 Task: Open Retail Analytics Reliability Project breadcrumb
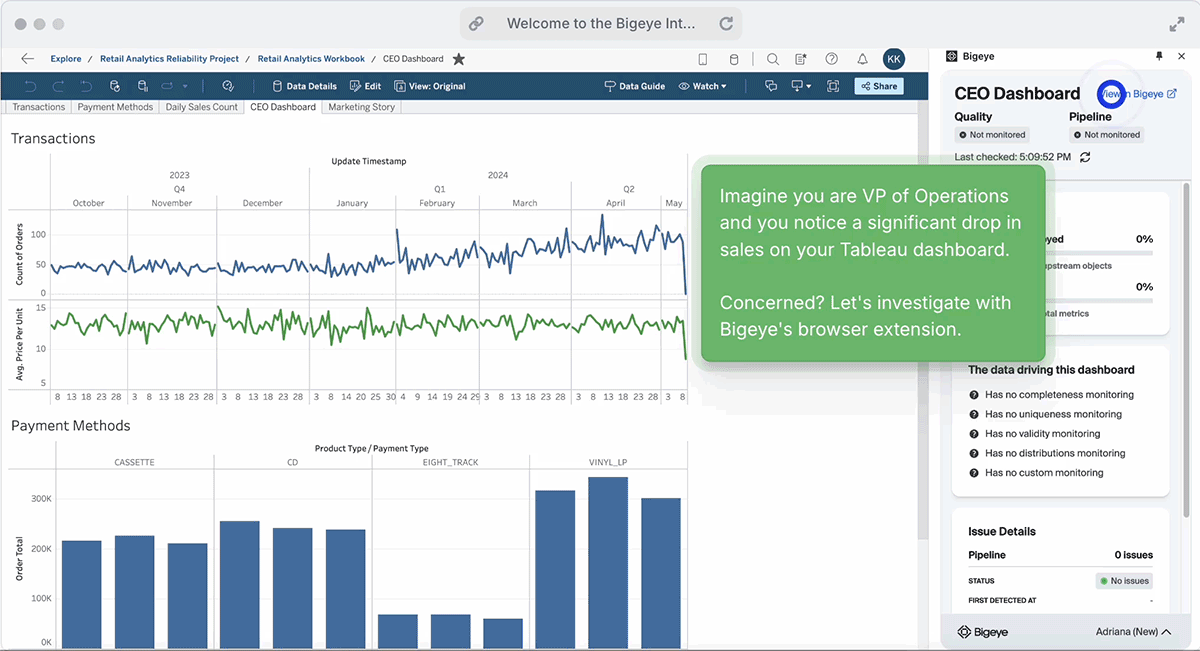tap(169, 59)
